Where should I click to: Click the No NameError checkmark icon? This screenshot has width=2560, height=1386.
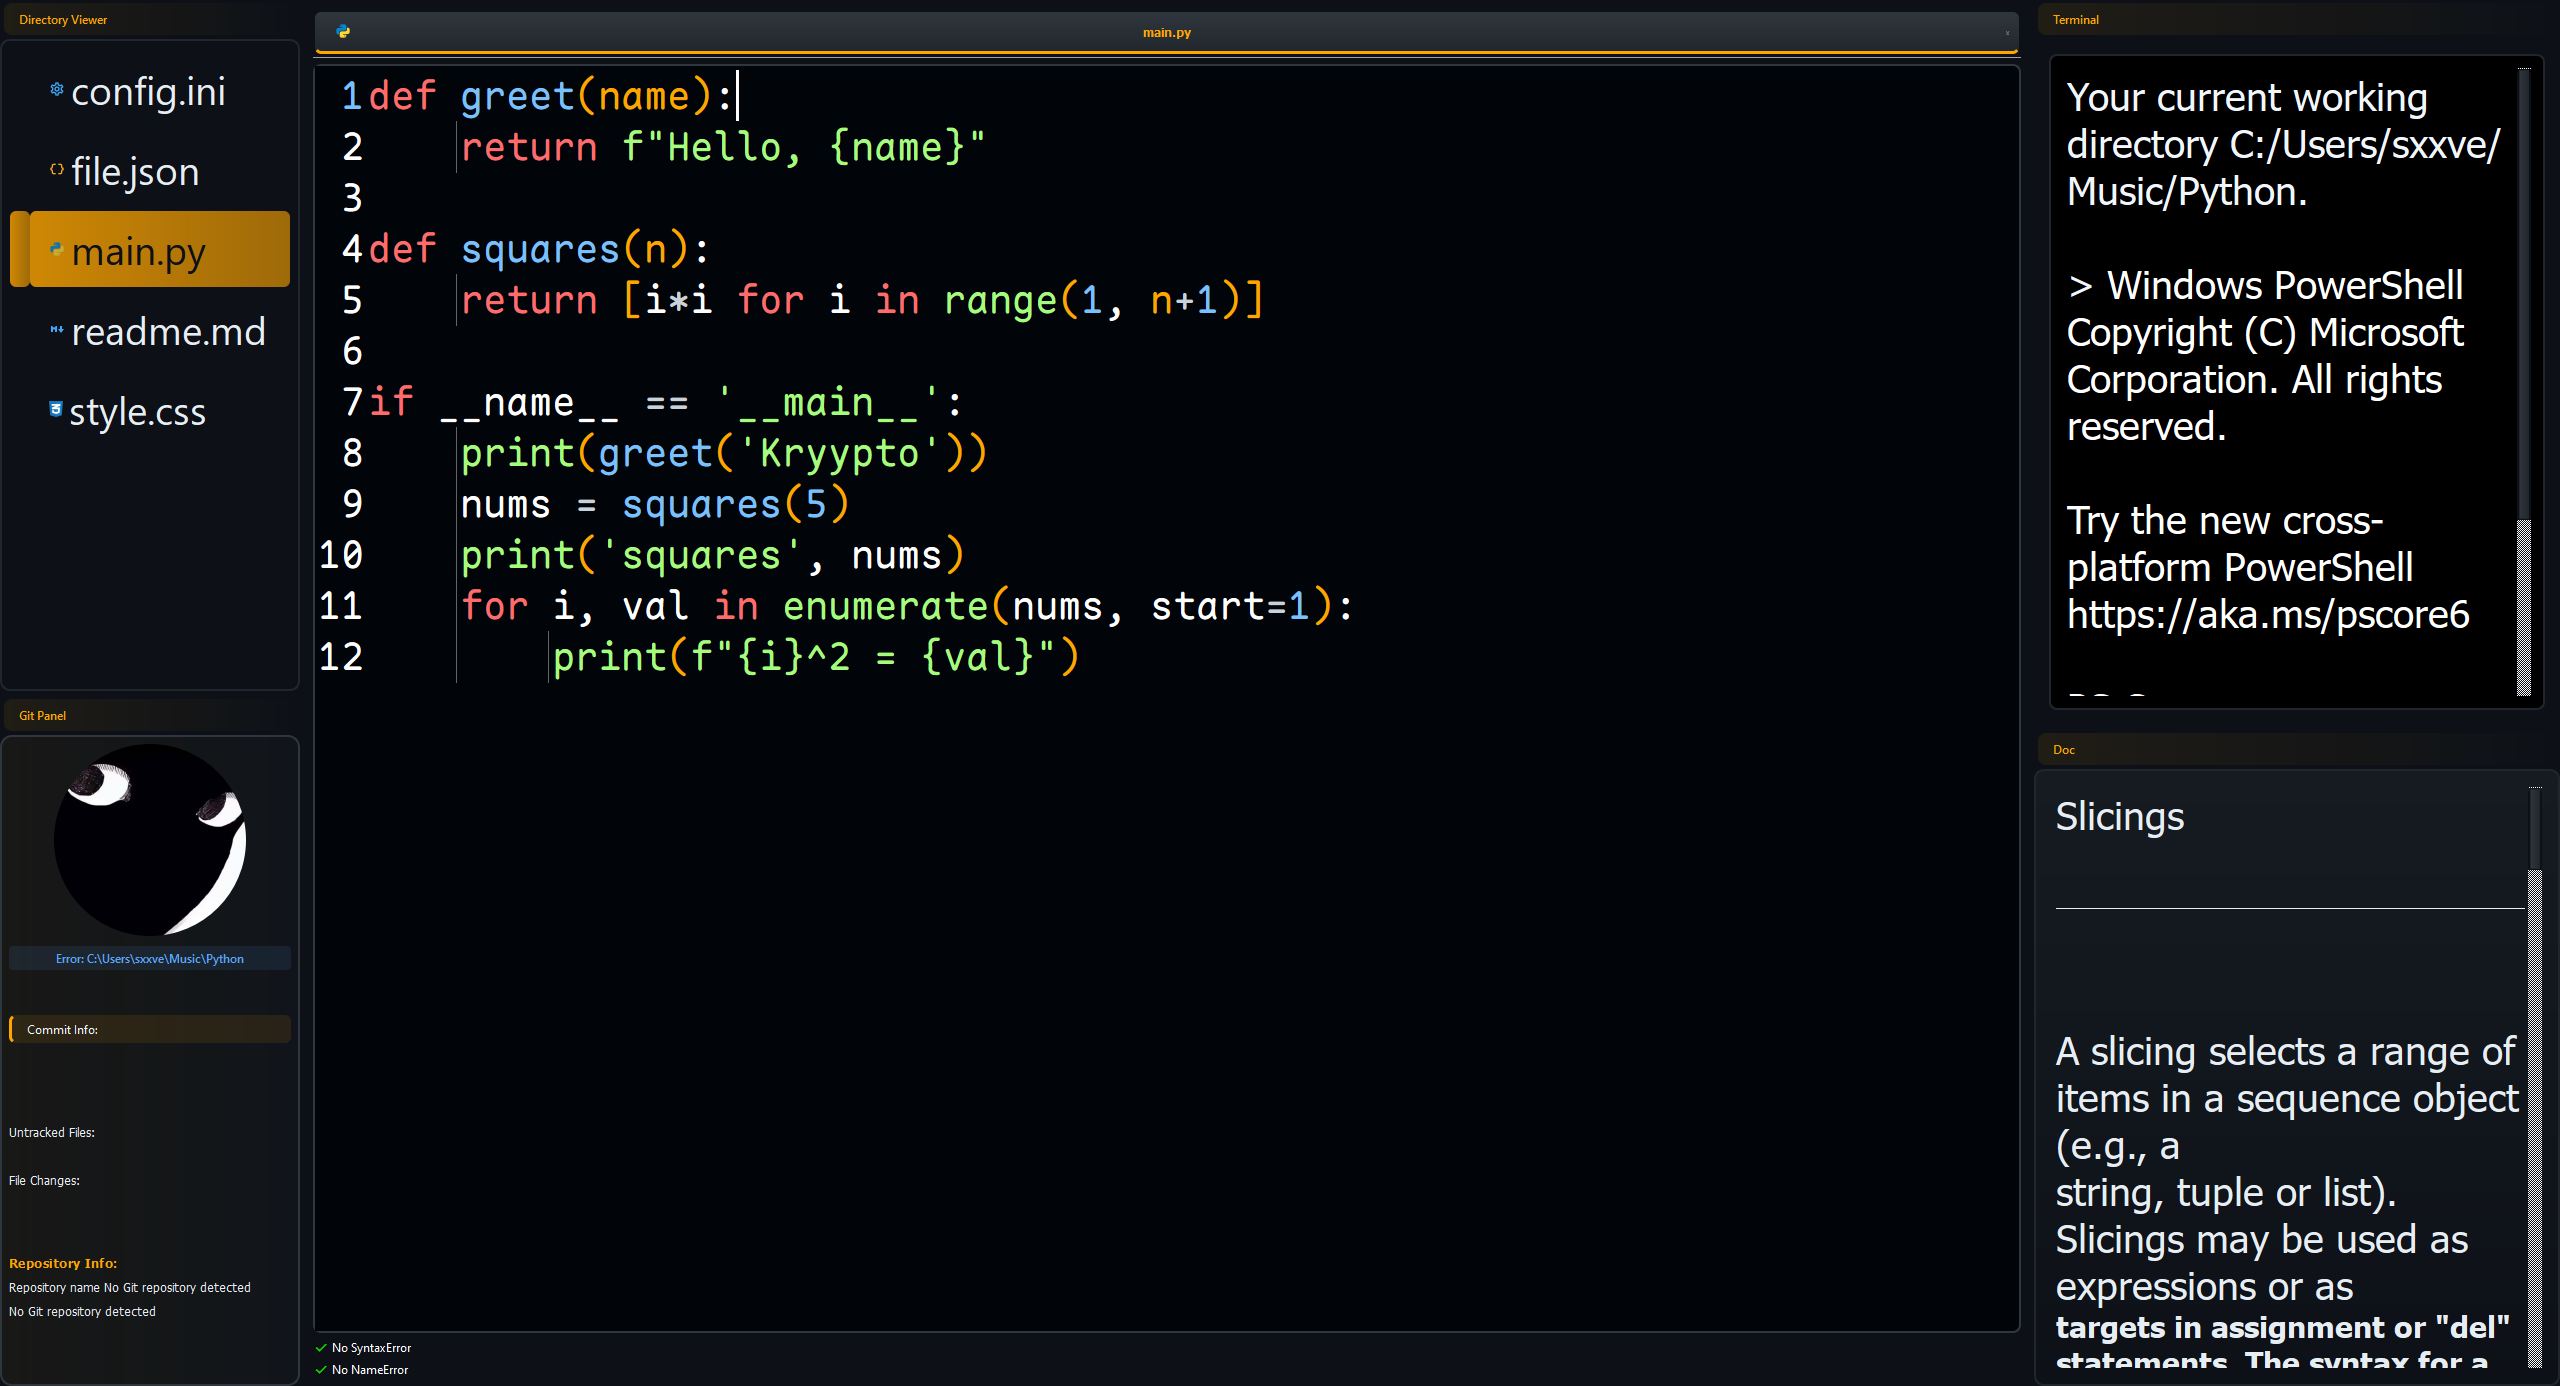pyautogui.click(x=321, y=1370)
